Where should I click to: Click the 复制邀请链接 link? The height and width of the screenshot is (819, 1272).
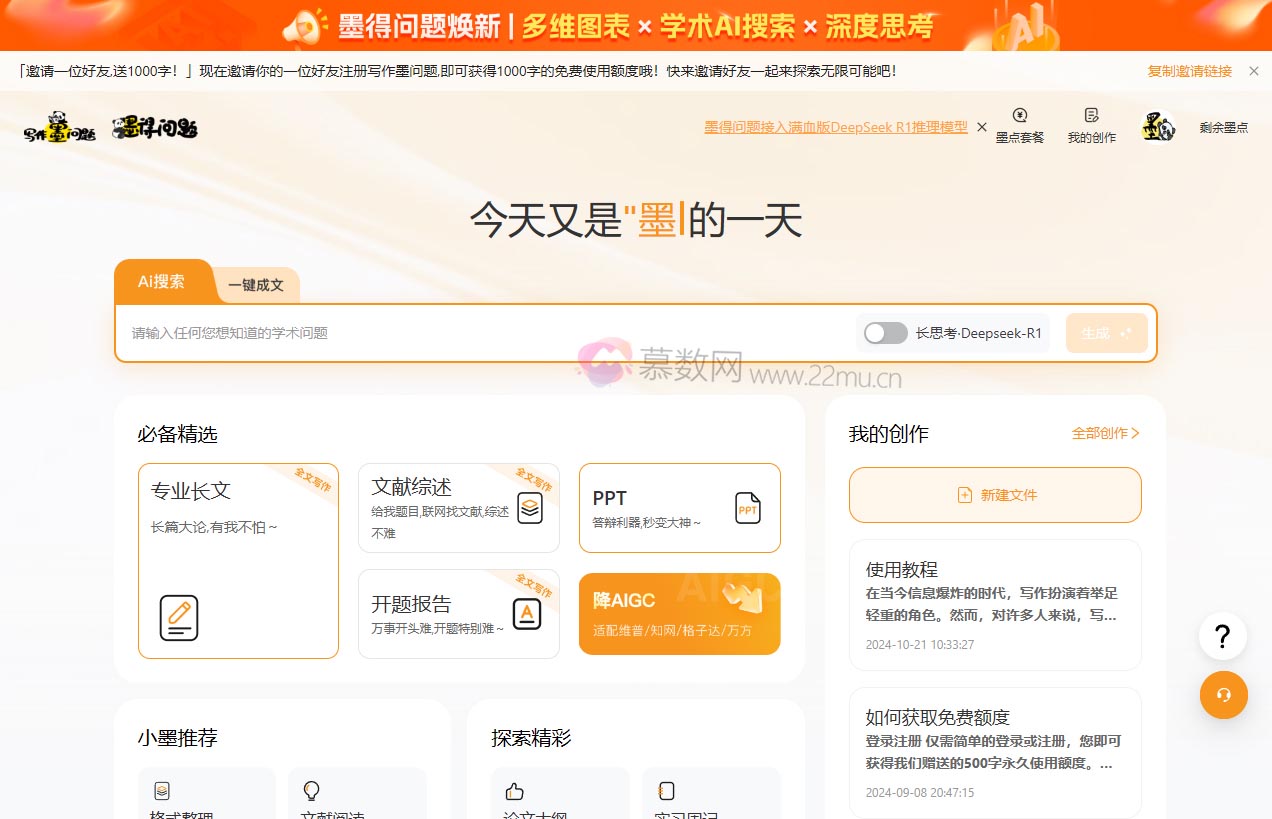click(x=1189, y=71)
